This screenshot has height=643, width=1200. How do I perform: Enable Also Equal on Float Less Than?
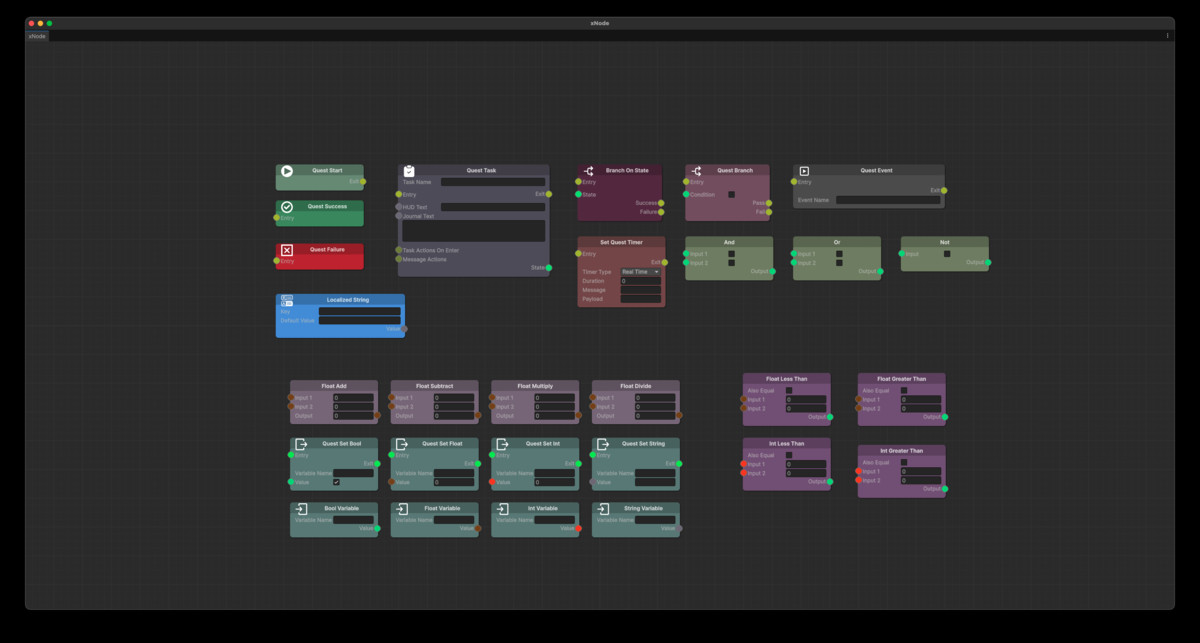pos(789,391)
